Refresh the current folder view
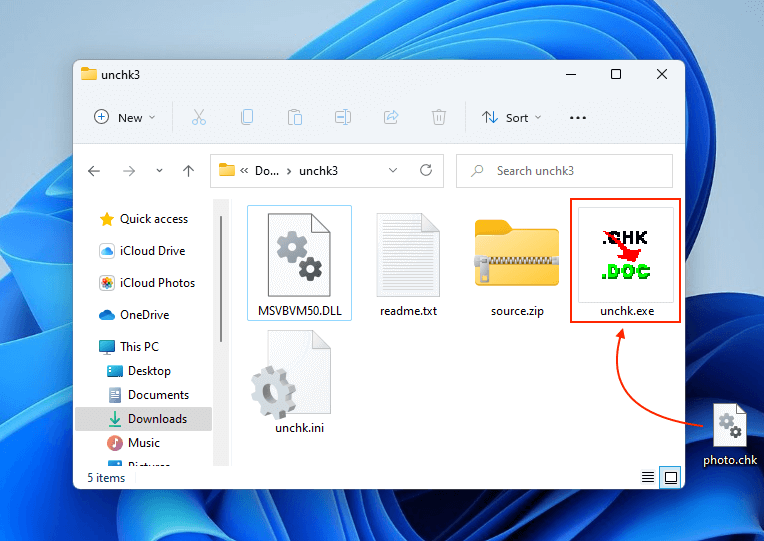The image size is (764, 541). pos(426,171)
